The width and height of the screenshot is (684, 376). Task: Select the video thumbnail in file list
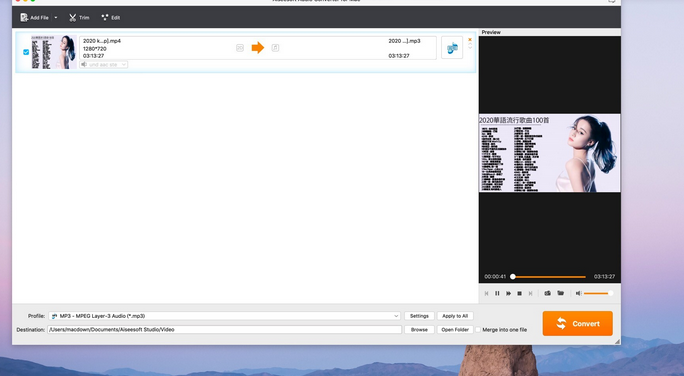(x=54, y=52)
